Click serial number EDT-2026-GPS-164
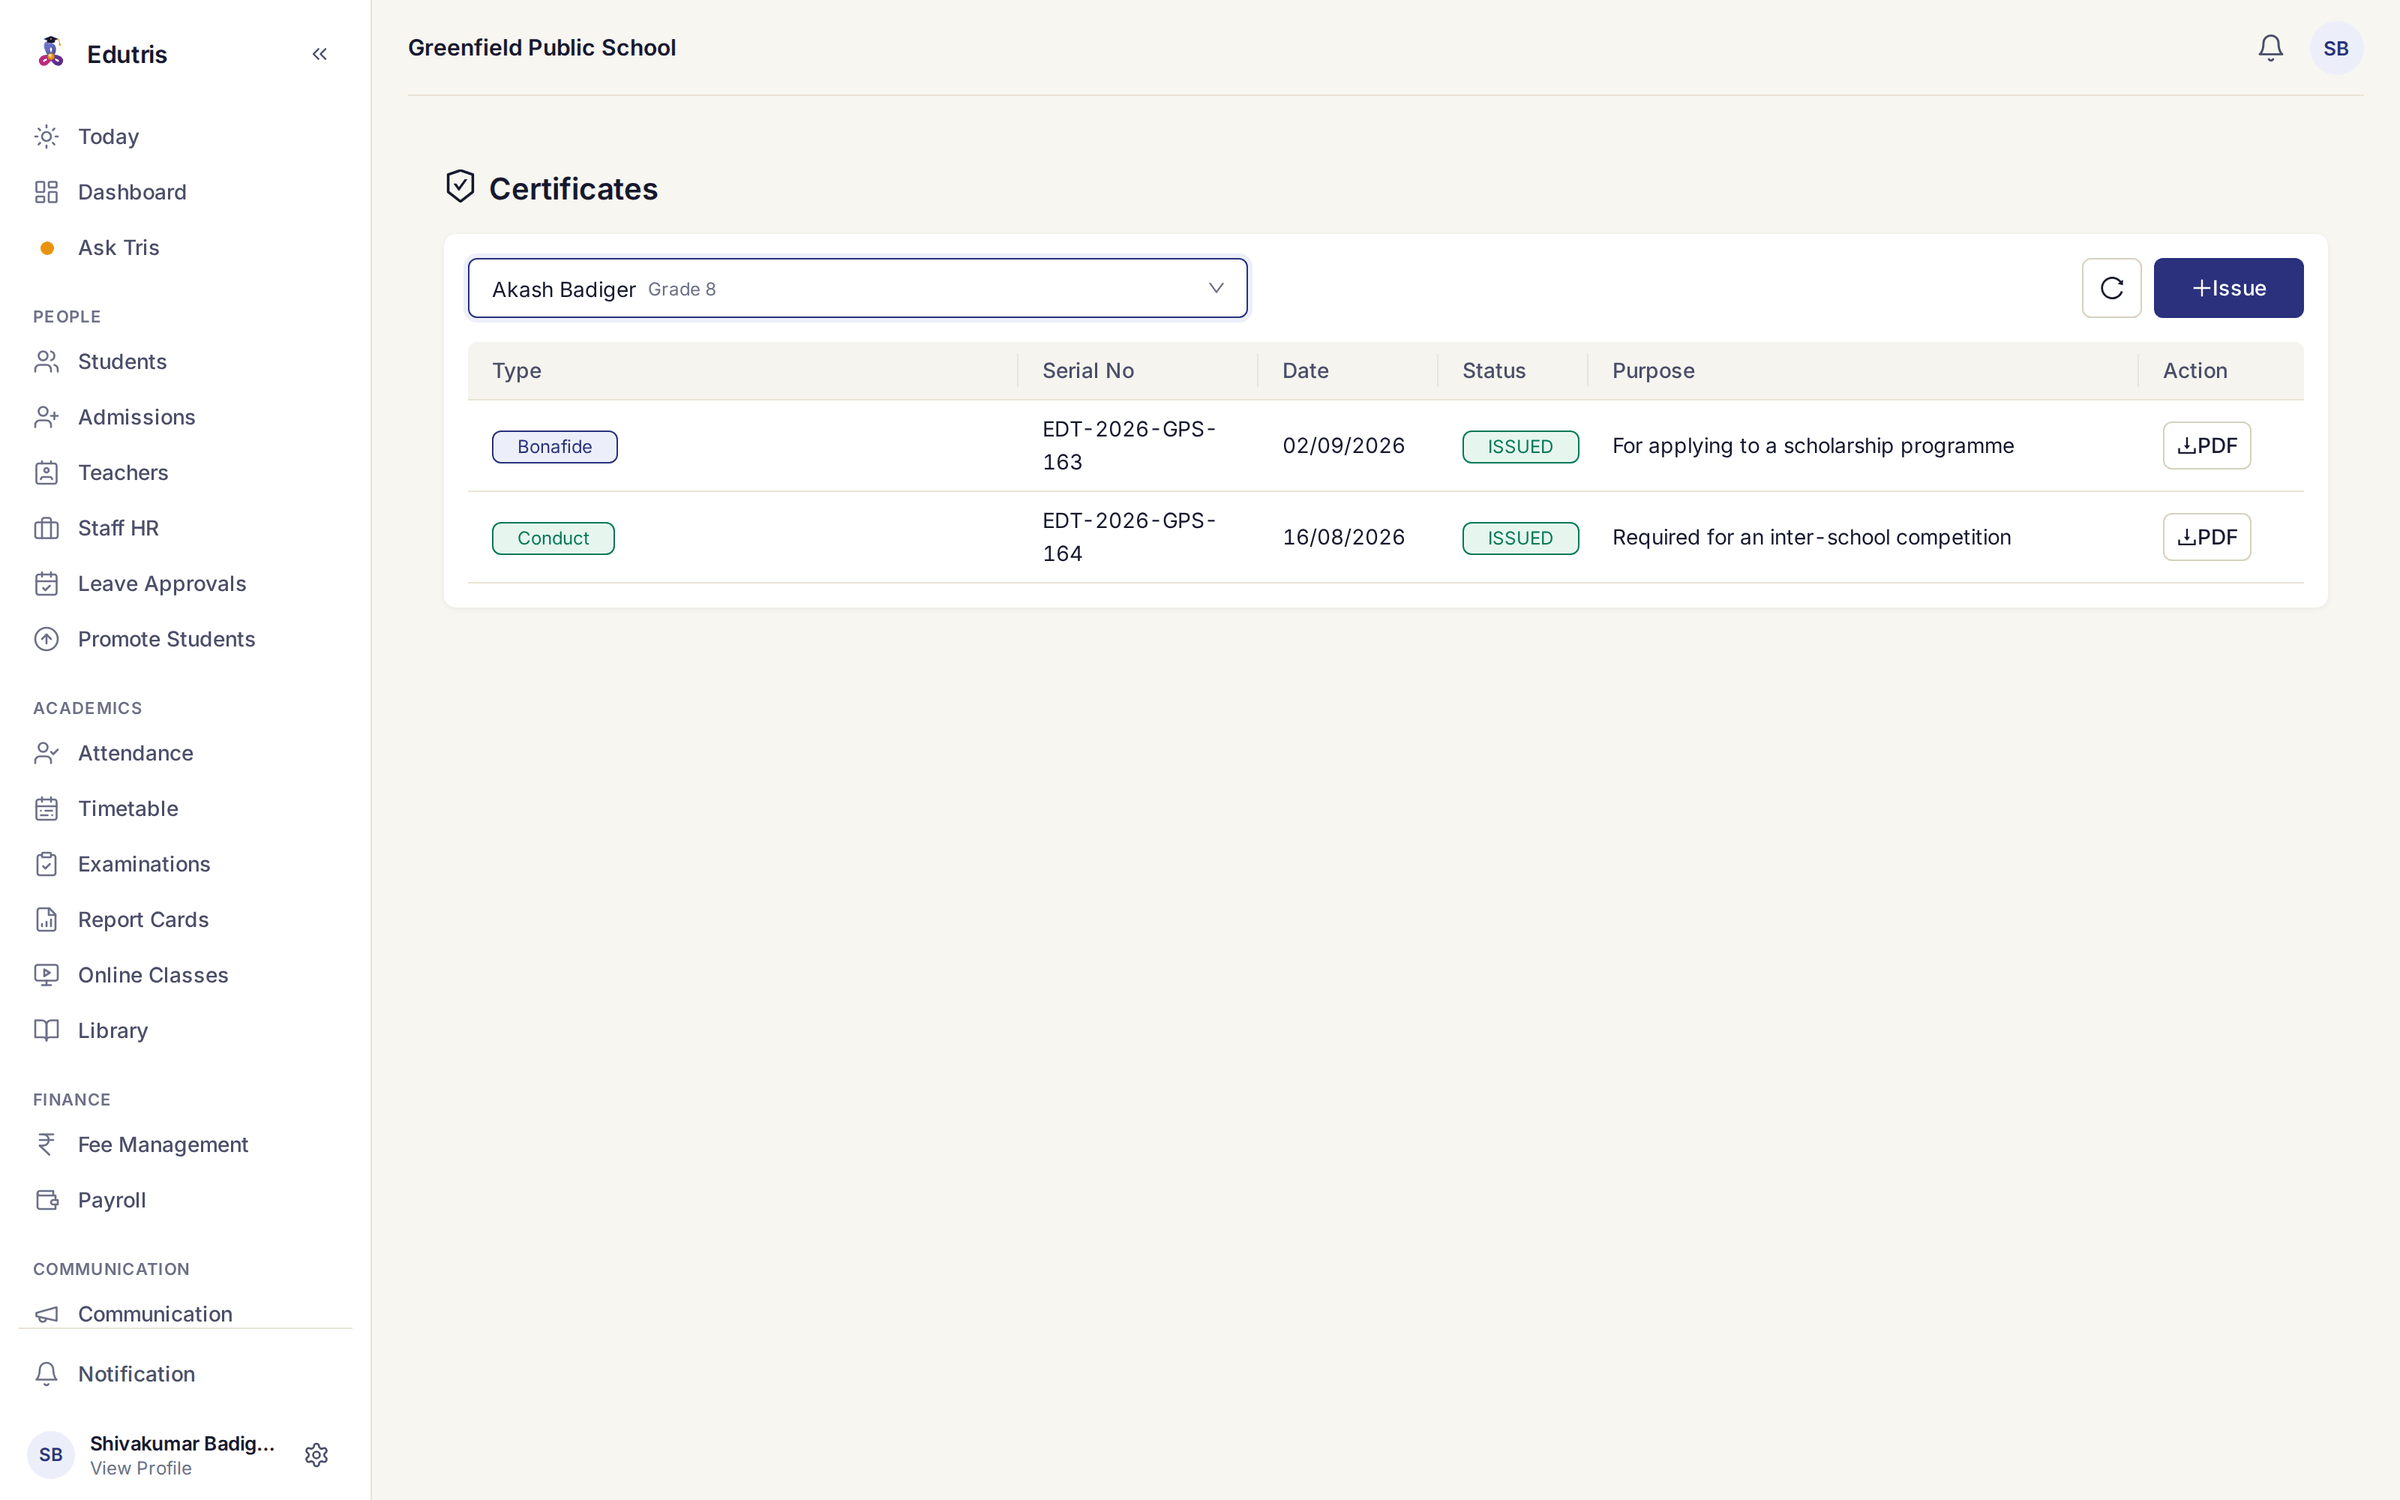 [x=1129, y=537]
